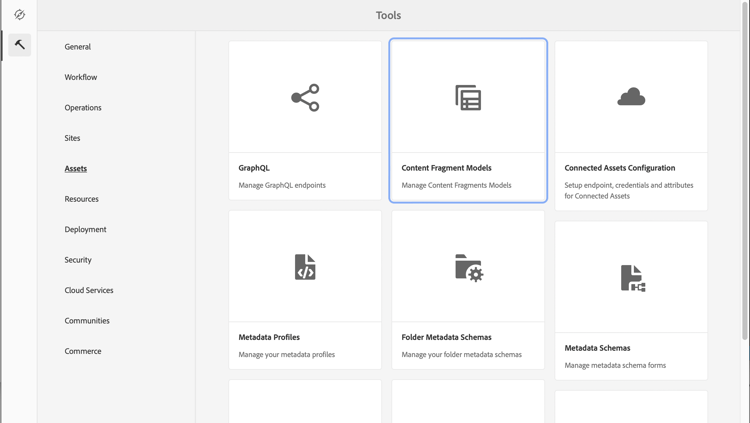Click 'Manage GraphQL endpoints' description
Screen dimensions: 750x423
282,185
